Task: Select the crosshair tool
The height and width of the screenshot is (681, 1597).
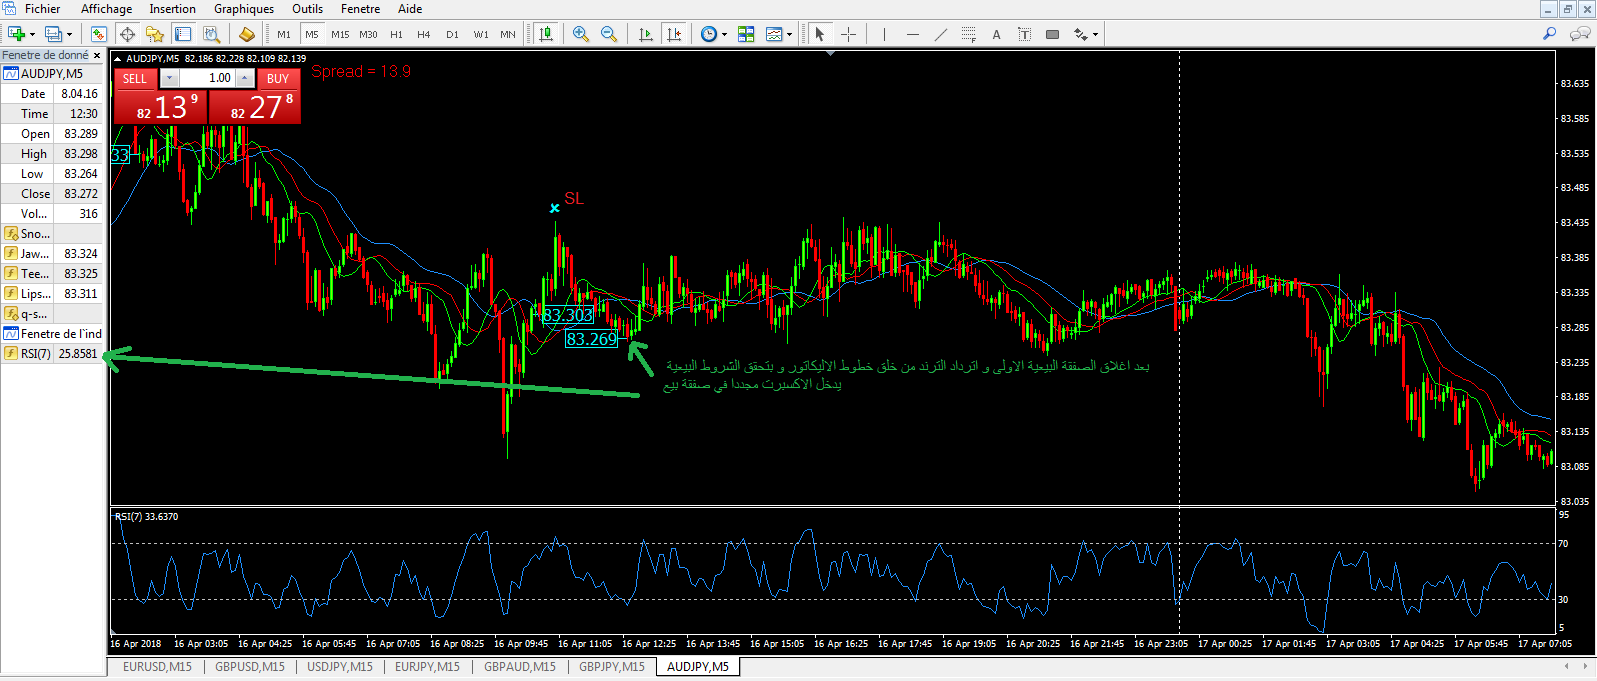Action: coord(848,34)
